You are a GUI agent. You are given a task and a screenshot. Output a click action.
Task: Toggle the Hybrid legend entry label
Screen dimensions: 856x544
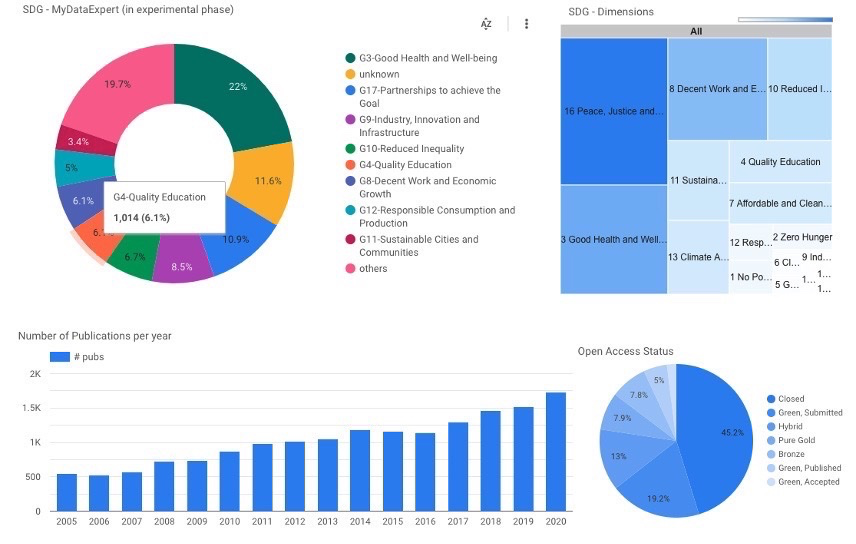(791, 426)
